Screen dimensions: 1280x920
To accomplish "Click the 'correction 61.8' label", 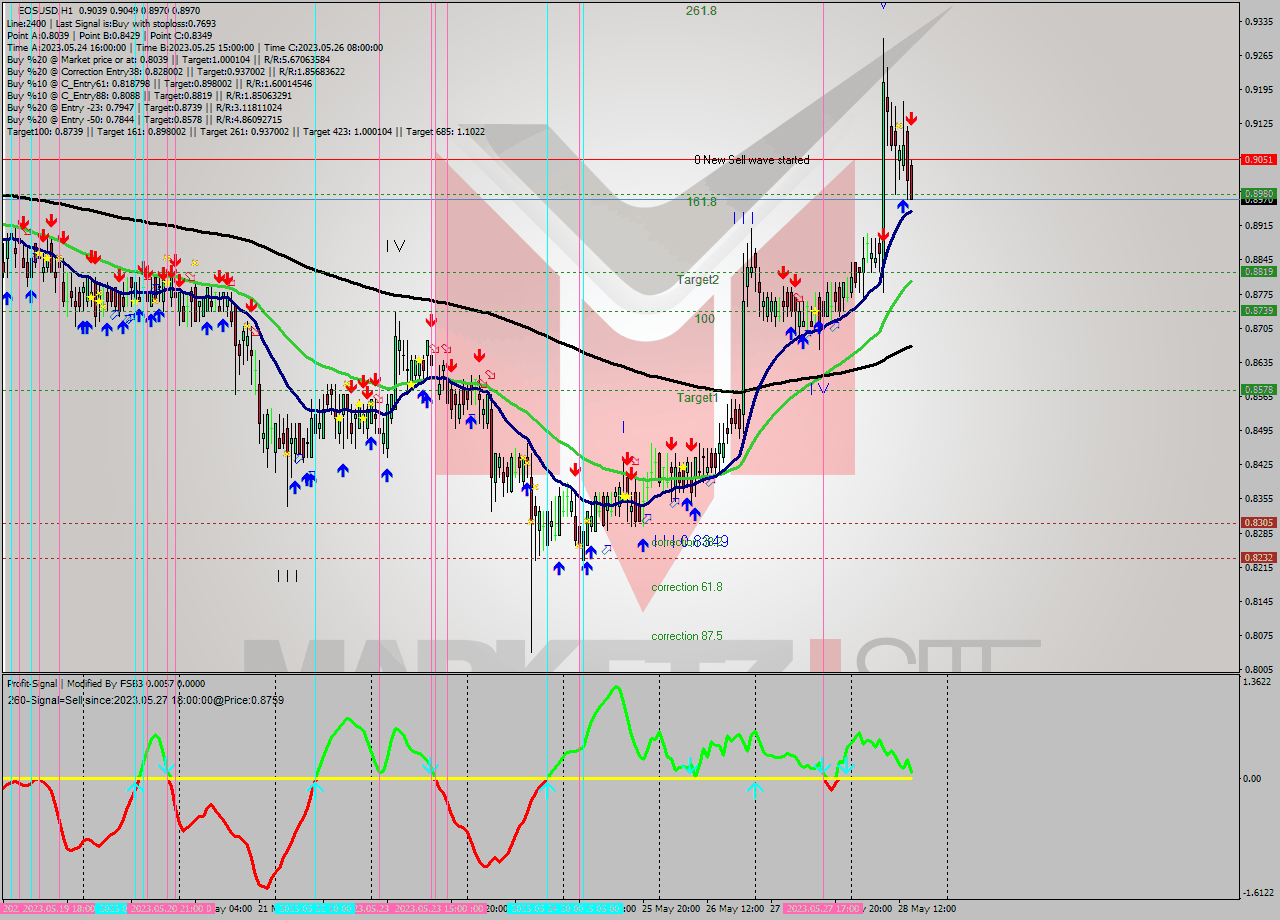I will (x=687, y=587).
